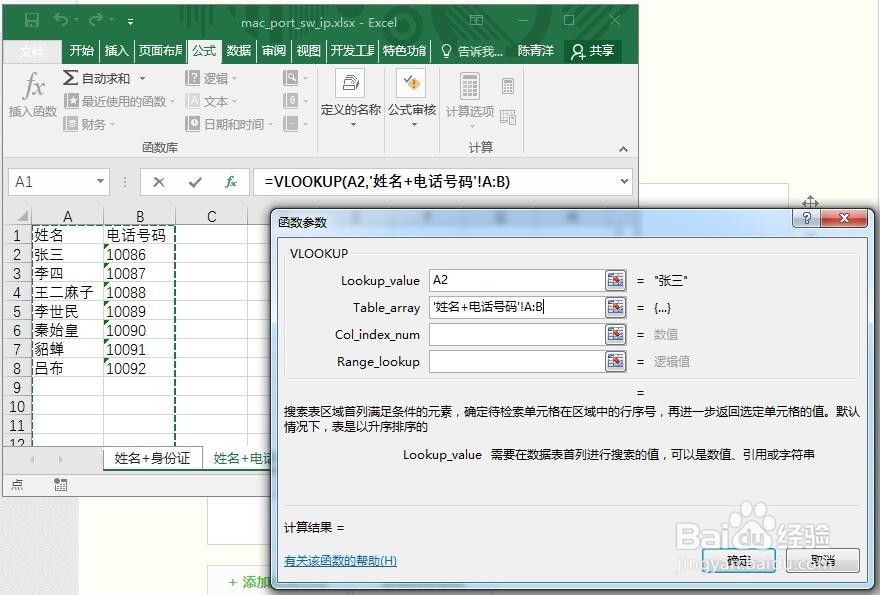Switch to the 数据 ribbon tab
This screenshot has height=595, width=880.
[238, 51]
